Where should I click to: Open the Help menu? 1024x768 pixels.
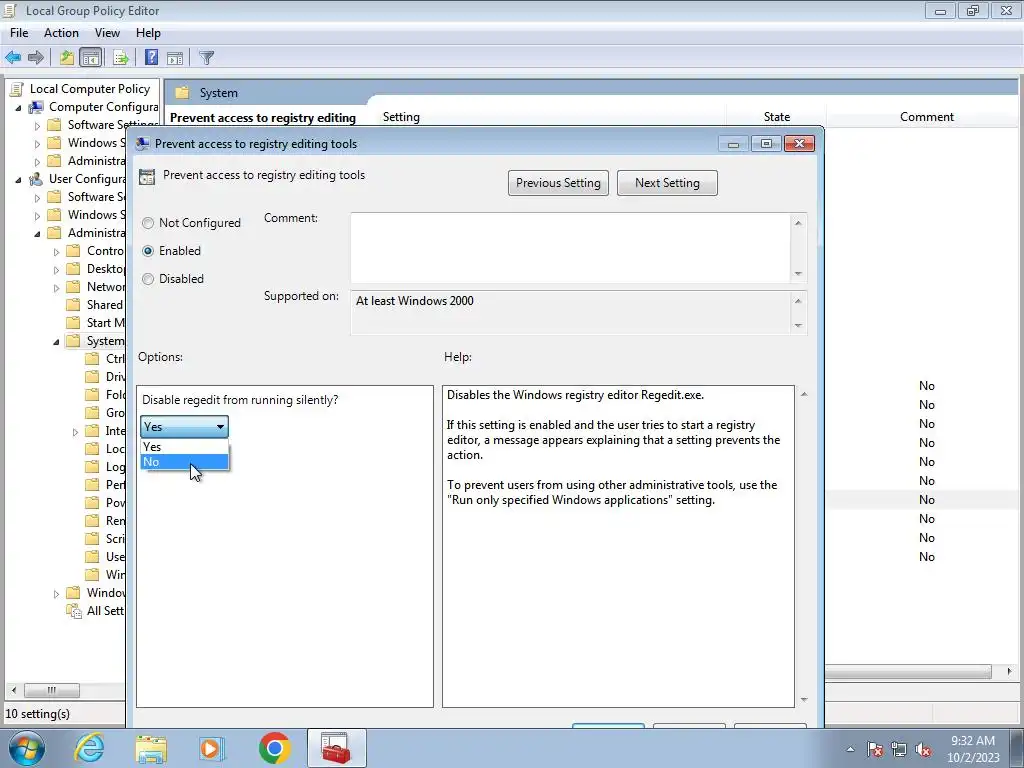[x=148, y=33]
